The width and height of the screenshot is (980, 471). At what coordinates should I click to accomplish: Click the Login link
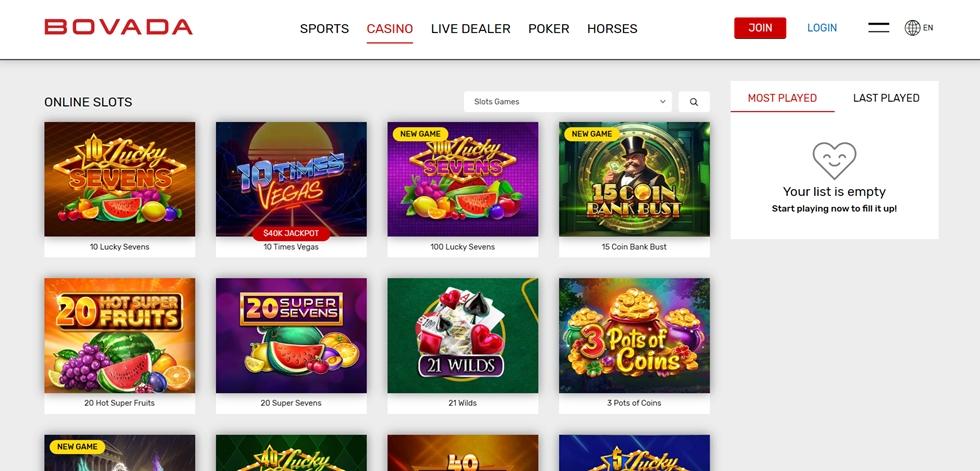click(822, 28)
